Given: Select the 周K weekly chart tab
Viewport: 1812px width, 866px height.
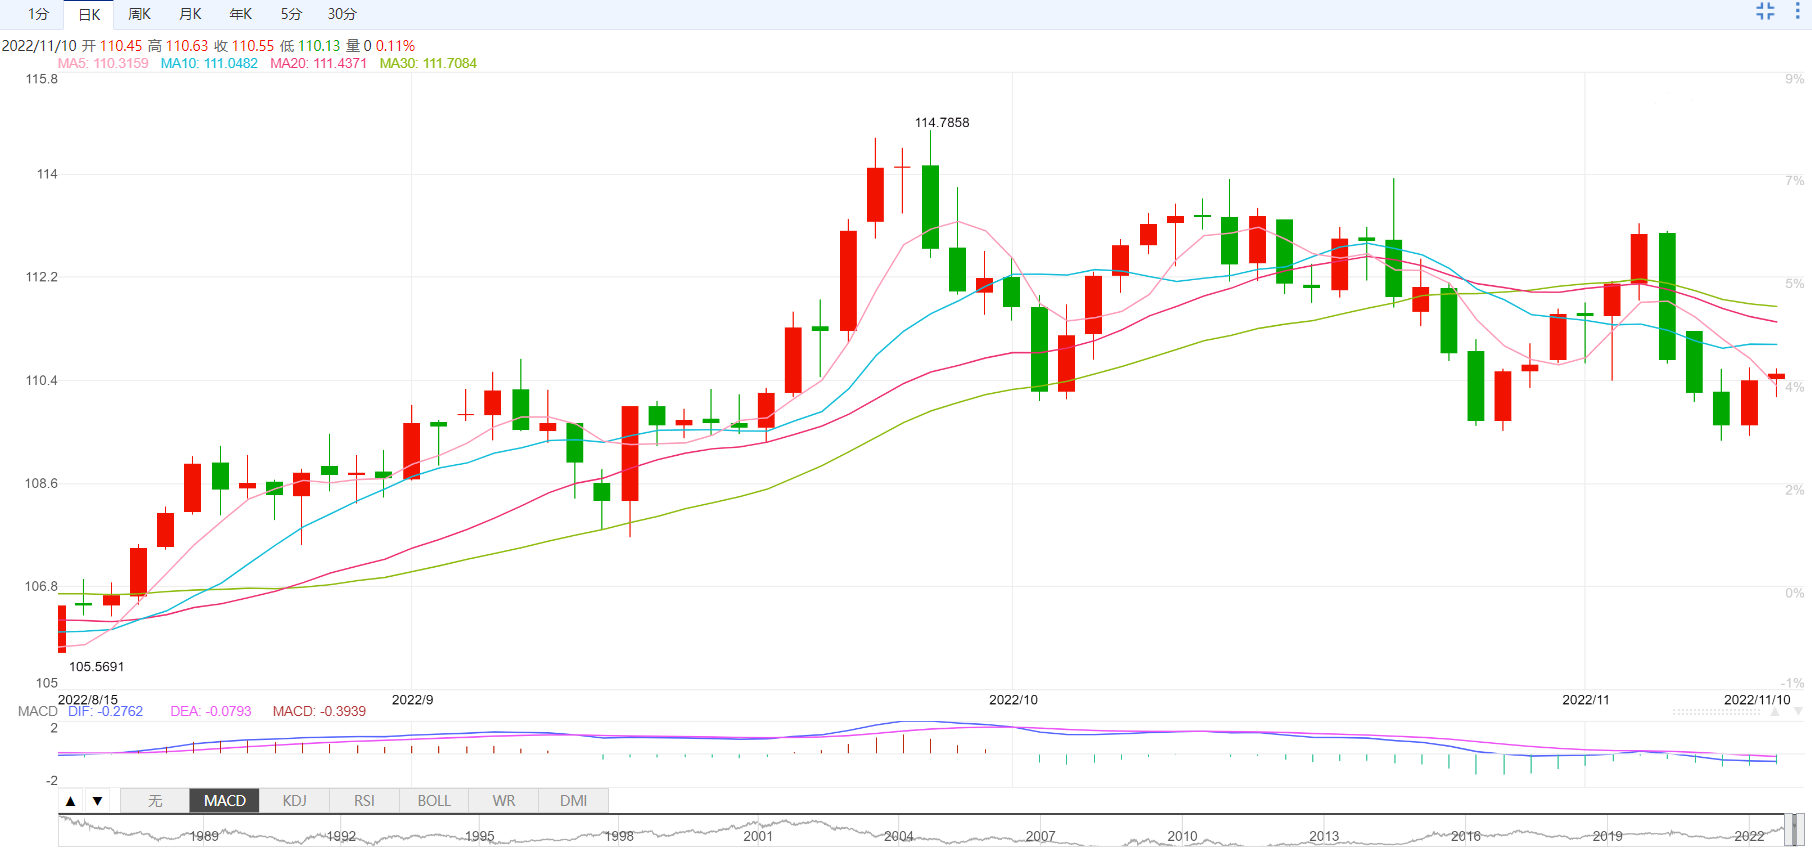Looking at the screenshot, I should [140, 14].
